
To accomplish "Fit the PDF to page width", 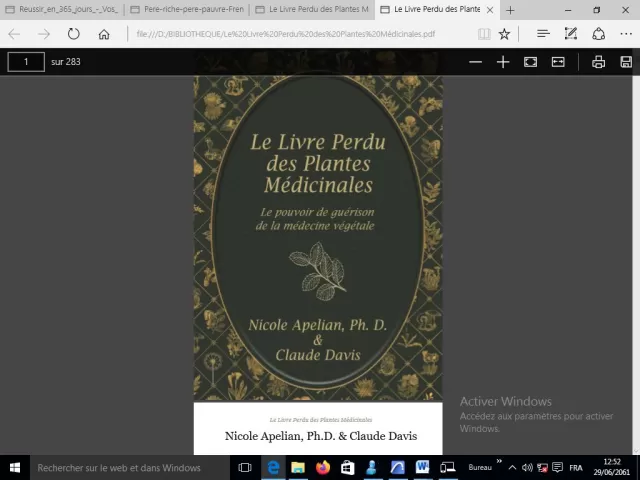I will (558, 62).
